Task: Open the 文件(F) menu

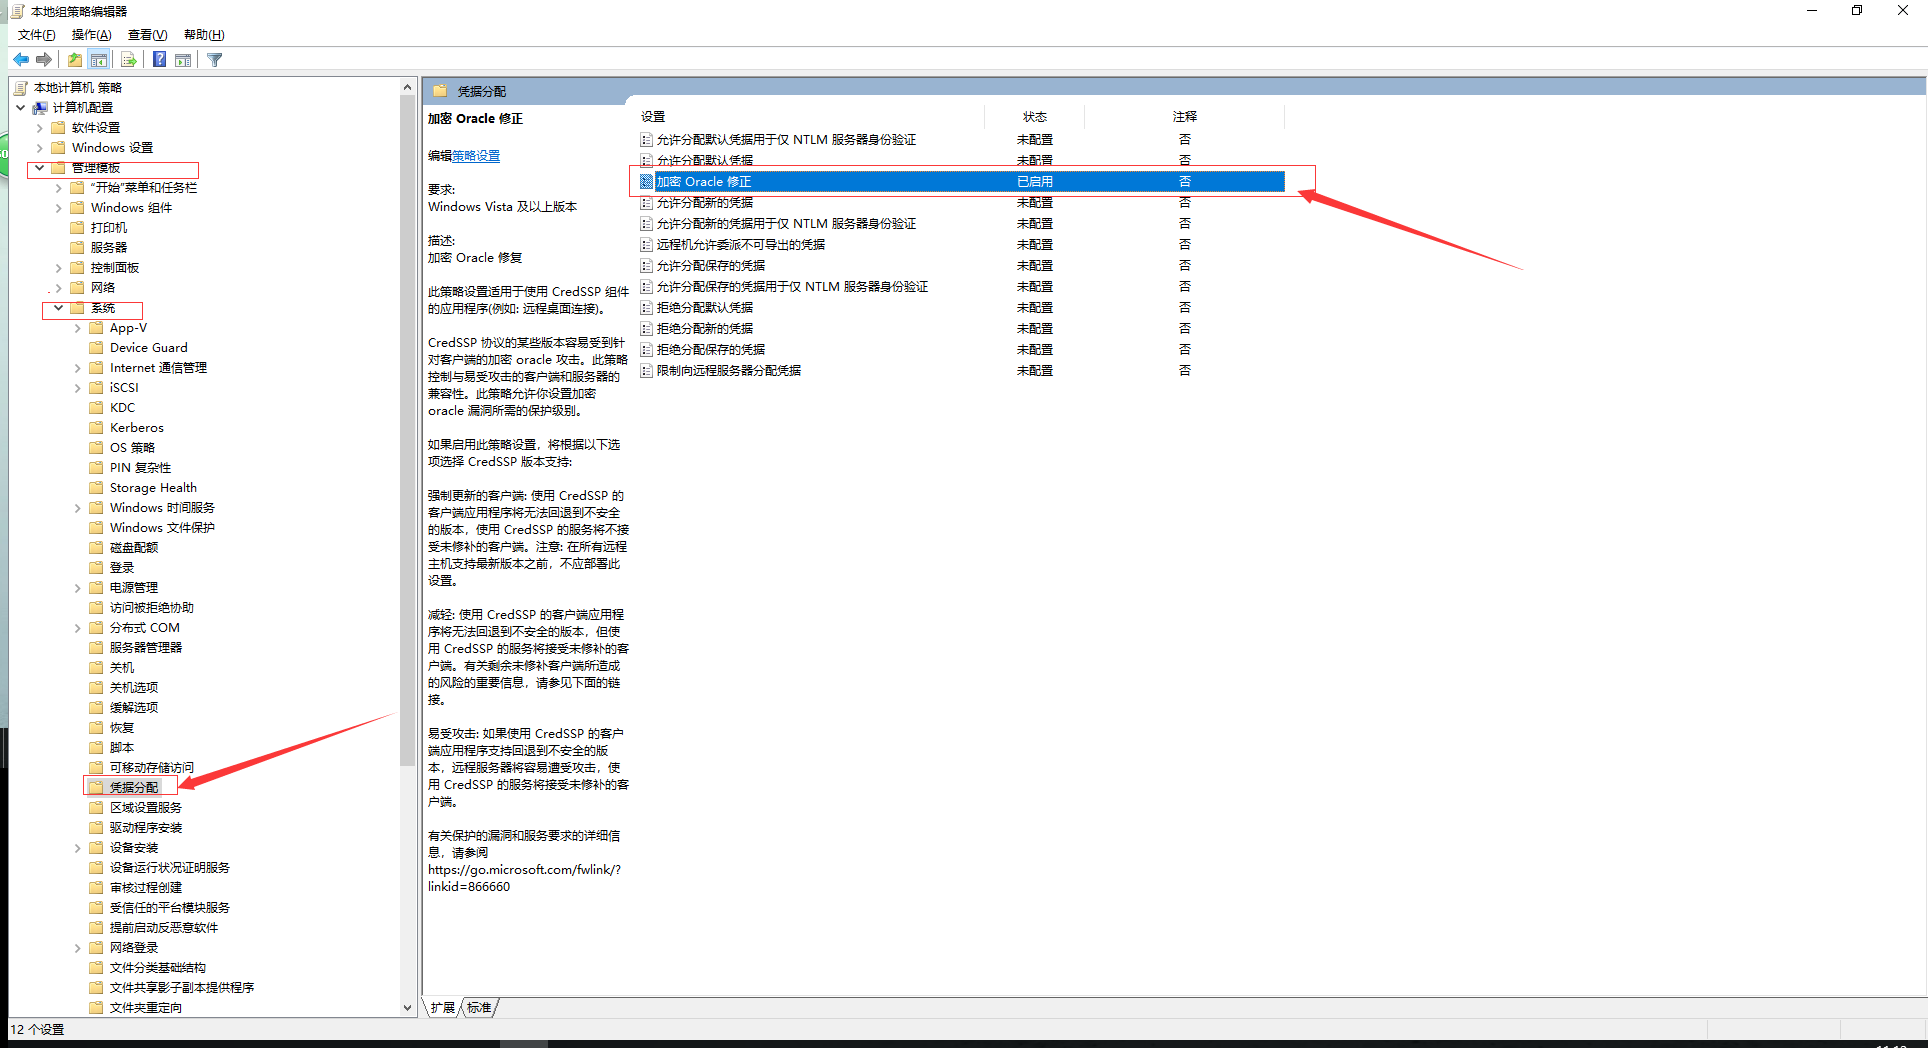Action: point(37,35)
